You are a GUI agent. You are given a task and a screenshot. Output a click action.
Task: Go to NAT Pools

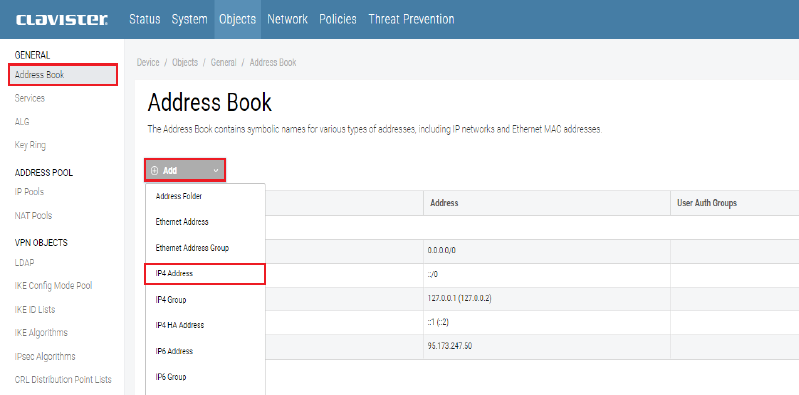[33, 216]
